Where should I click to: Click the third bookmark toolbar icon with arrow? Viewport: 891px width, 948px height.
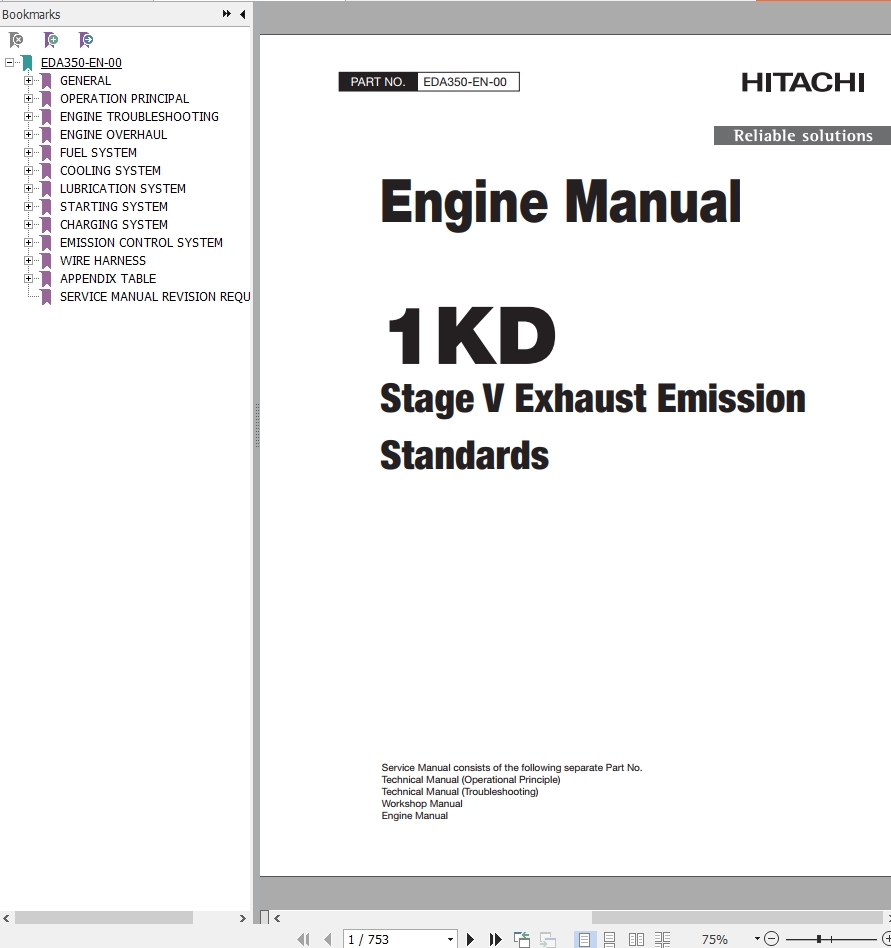(86, 41)
